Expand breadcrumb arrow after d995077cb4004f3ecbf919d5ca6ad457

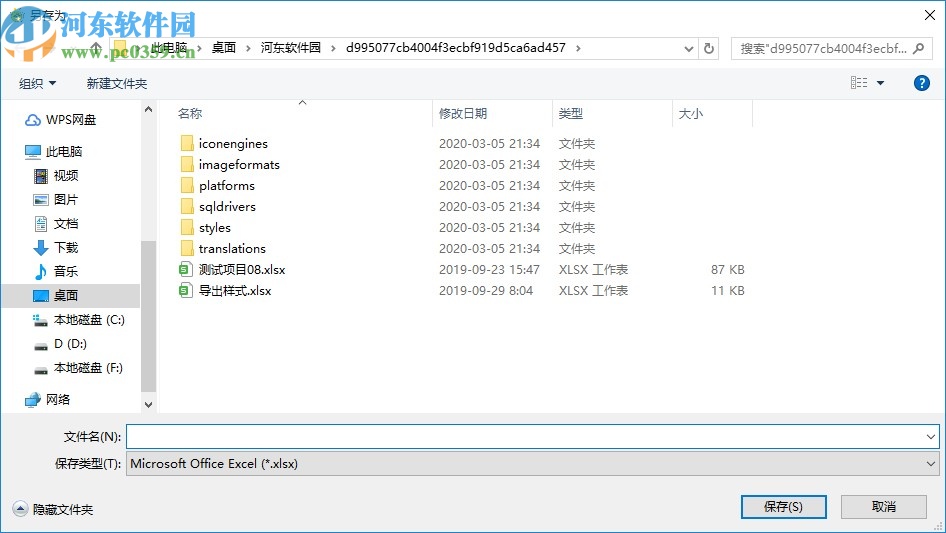(x=578, y=48)
